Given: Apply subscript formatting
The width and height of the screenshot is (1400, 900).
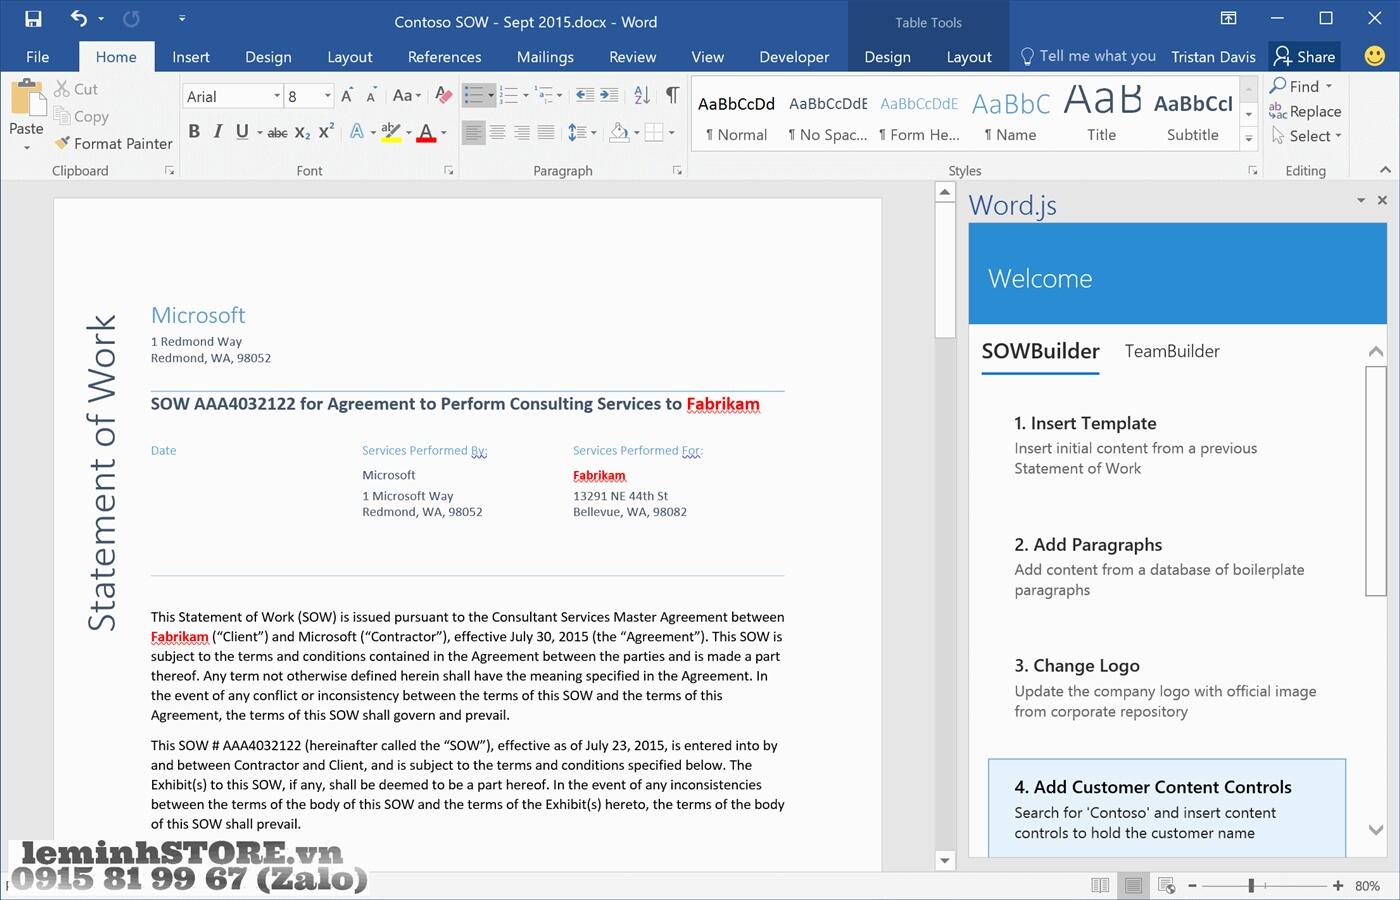Looking at the screenshot, I should coord(302,132).
